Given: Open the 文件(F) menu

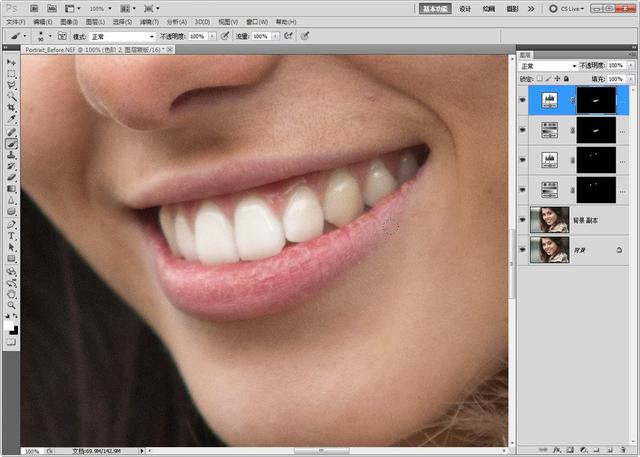Looking at the screenshot, I should tap(15, 22).
